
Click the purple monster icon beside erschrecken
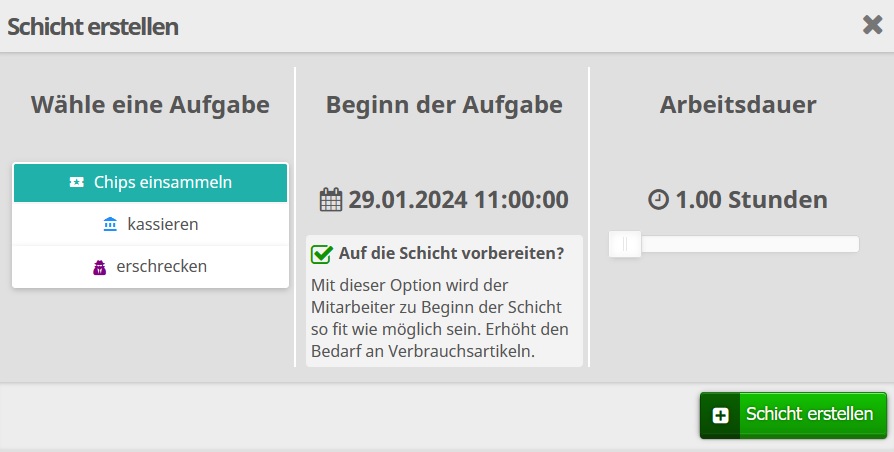pos(100,267)
